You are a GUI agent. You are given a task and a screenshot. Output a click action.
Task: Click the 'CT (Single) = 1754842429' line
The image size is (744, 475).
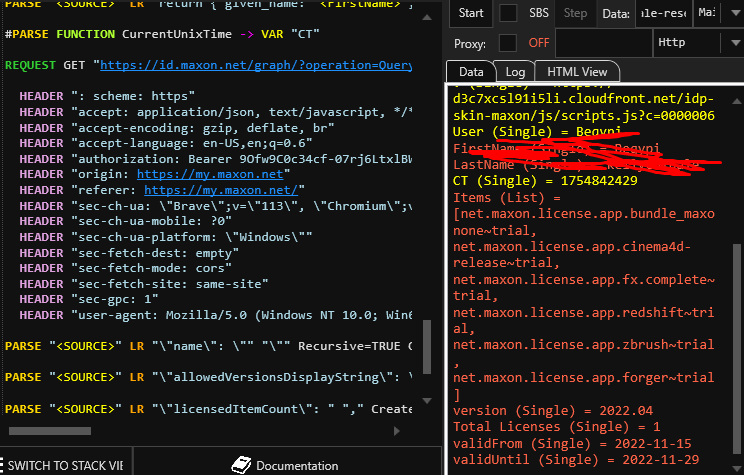(x=545, y=181)
